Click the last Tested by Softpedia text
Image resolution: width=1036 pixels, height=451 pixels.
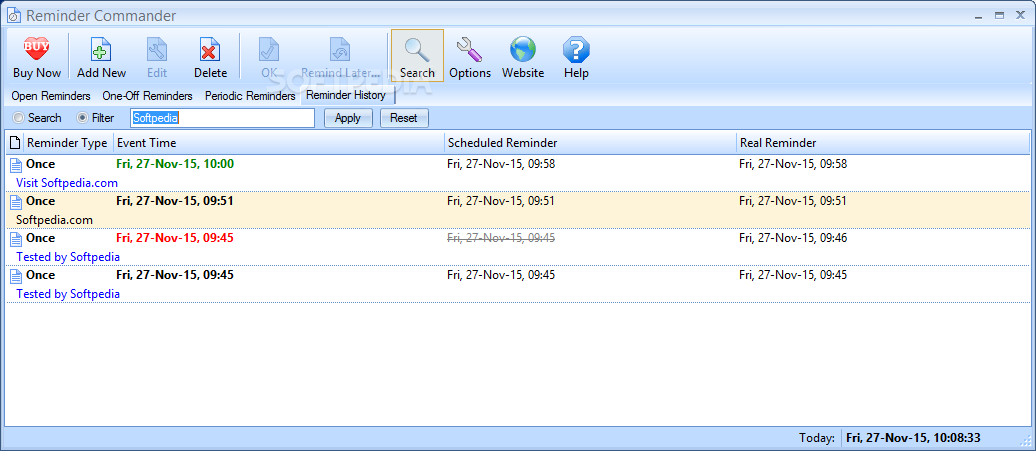click(x=68, y=294)
